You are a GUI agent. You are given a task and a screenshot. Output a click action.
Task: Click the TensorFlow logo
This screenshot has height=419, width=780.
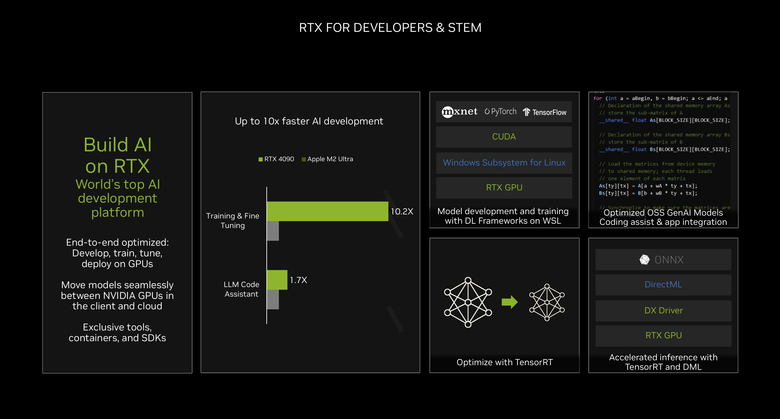545,112
